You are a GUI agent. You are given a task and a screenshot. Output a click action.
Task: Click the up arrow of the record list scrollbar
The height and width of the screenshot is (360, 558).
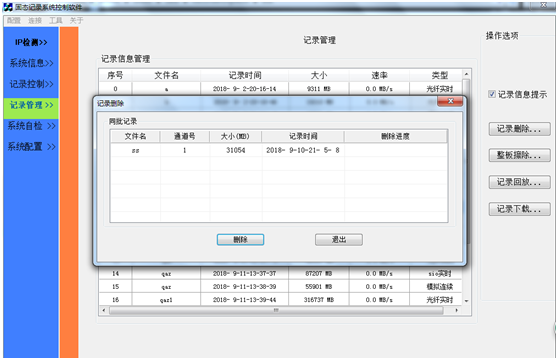466,74
